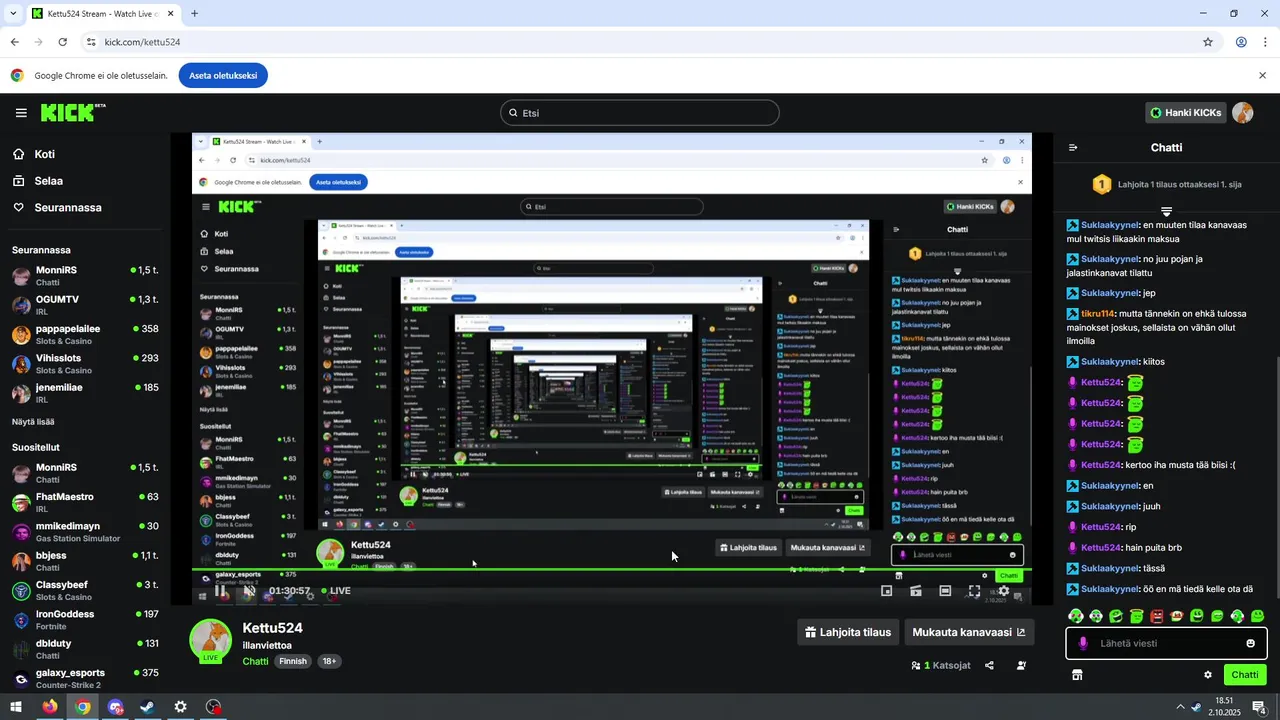Click the Chrome address bar URL
Viewport: 1280px width, 720px height.
point(142,42)
